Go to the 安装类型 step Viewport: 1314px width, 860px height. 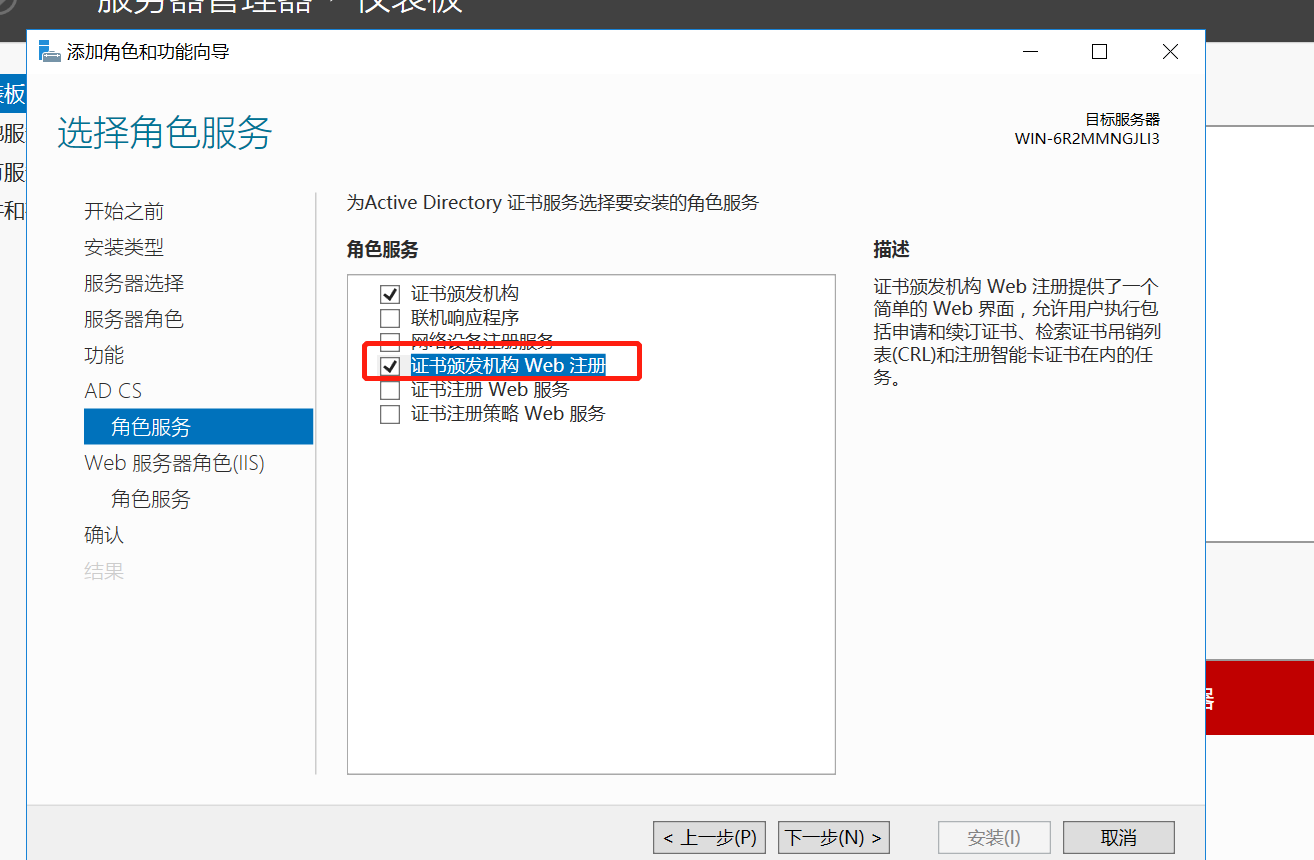[124, 247]
